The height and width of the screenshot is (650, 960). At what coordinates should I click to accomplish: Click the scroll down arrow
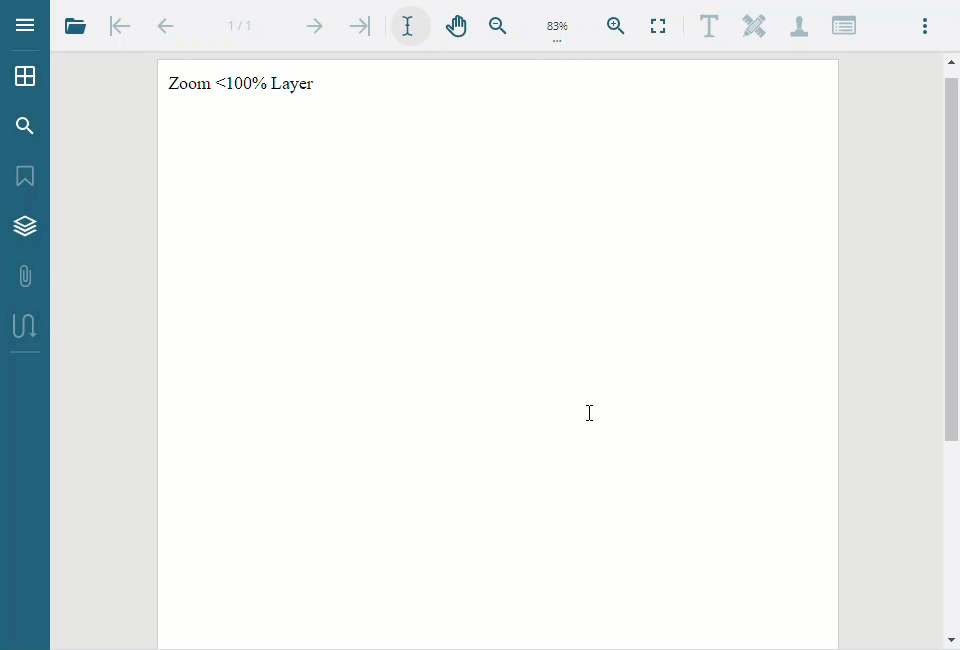[x=951, y=641]
